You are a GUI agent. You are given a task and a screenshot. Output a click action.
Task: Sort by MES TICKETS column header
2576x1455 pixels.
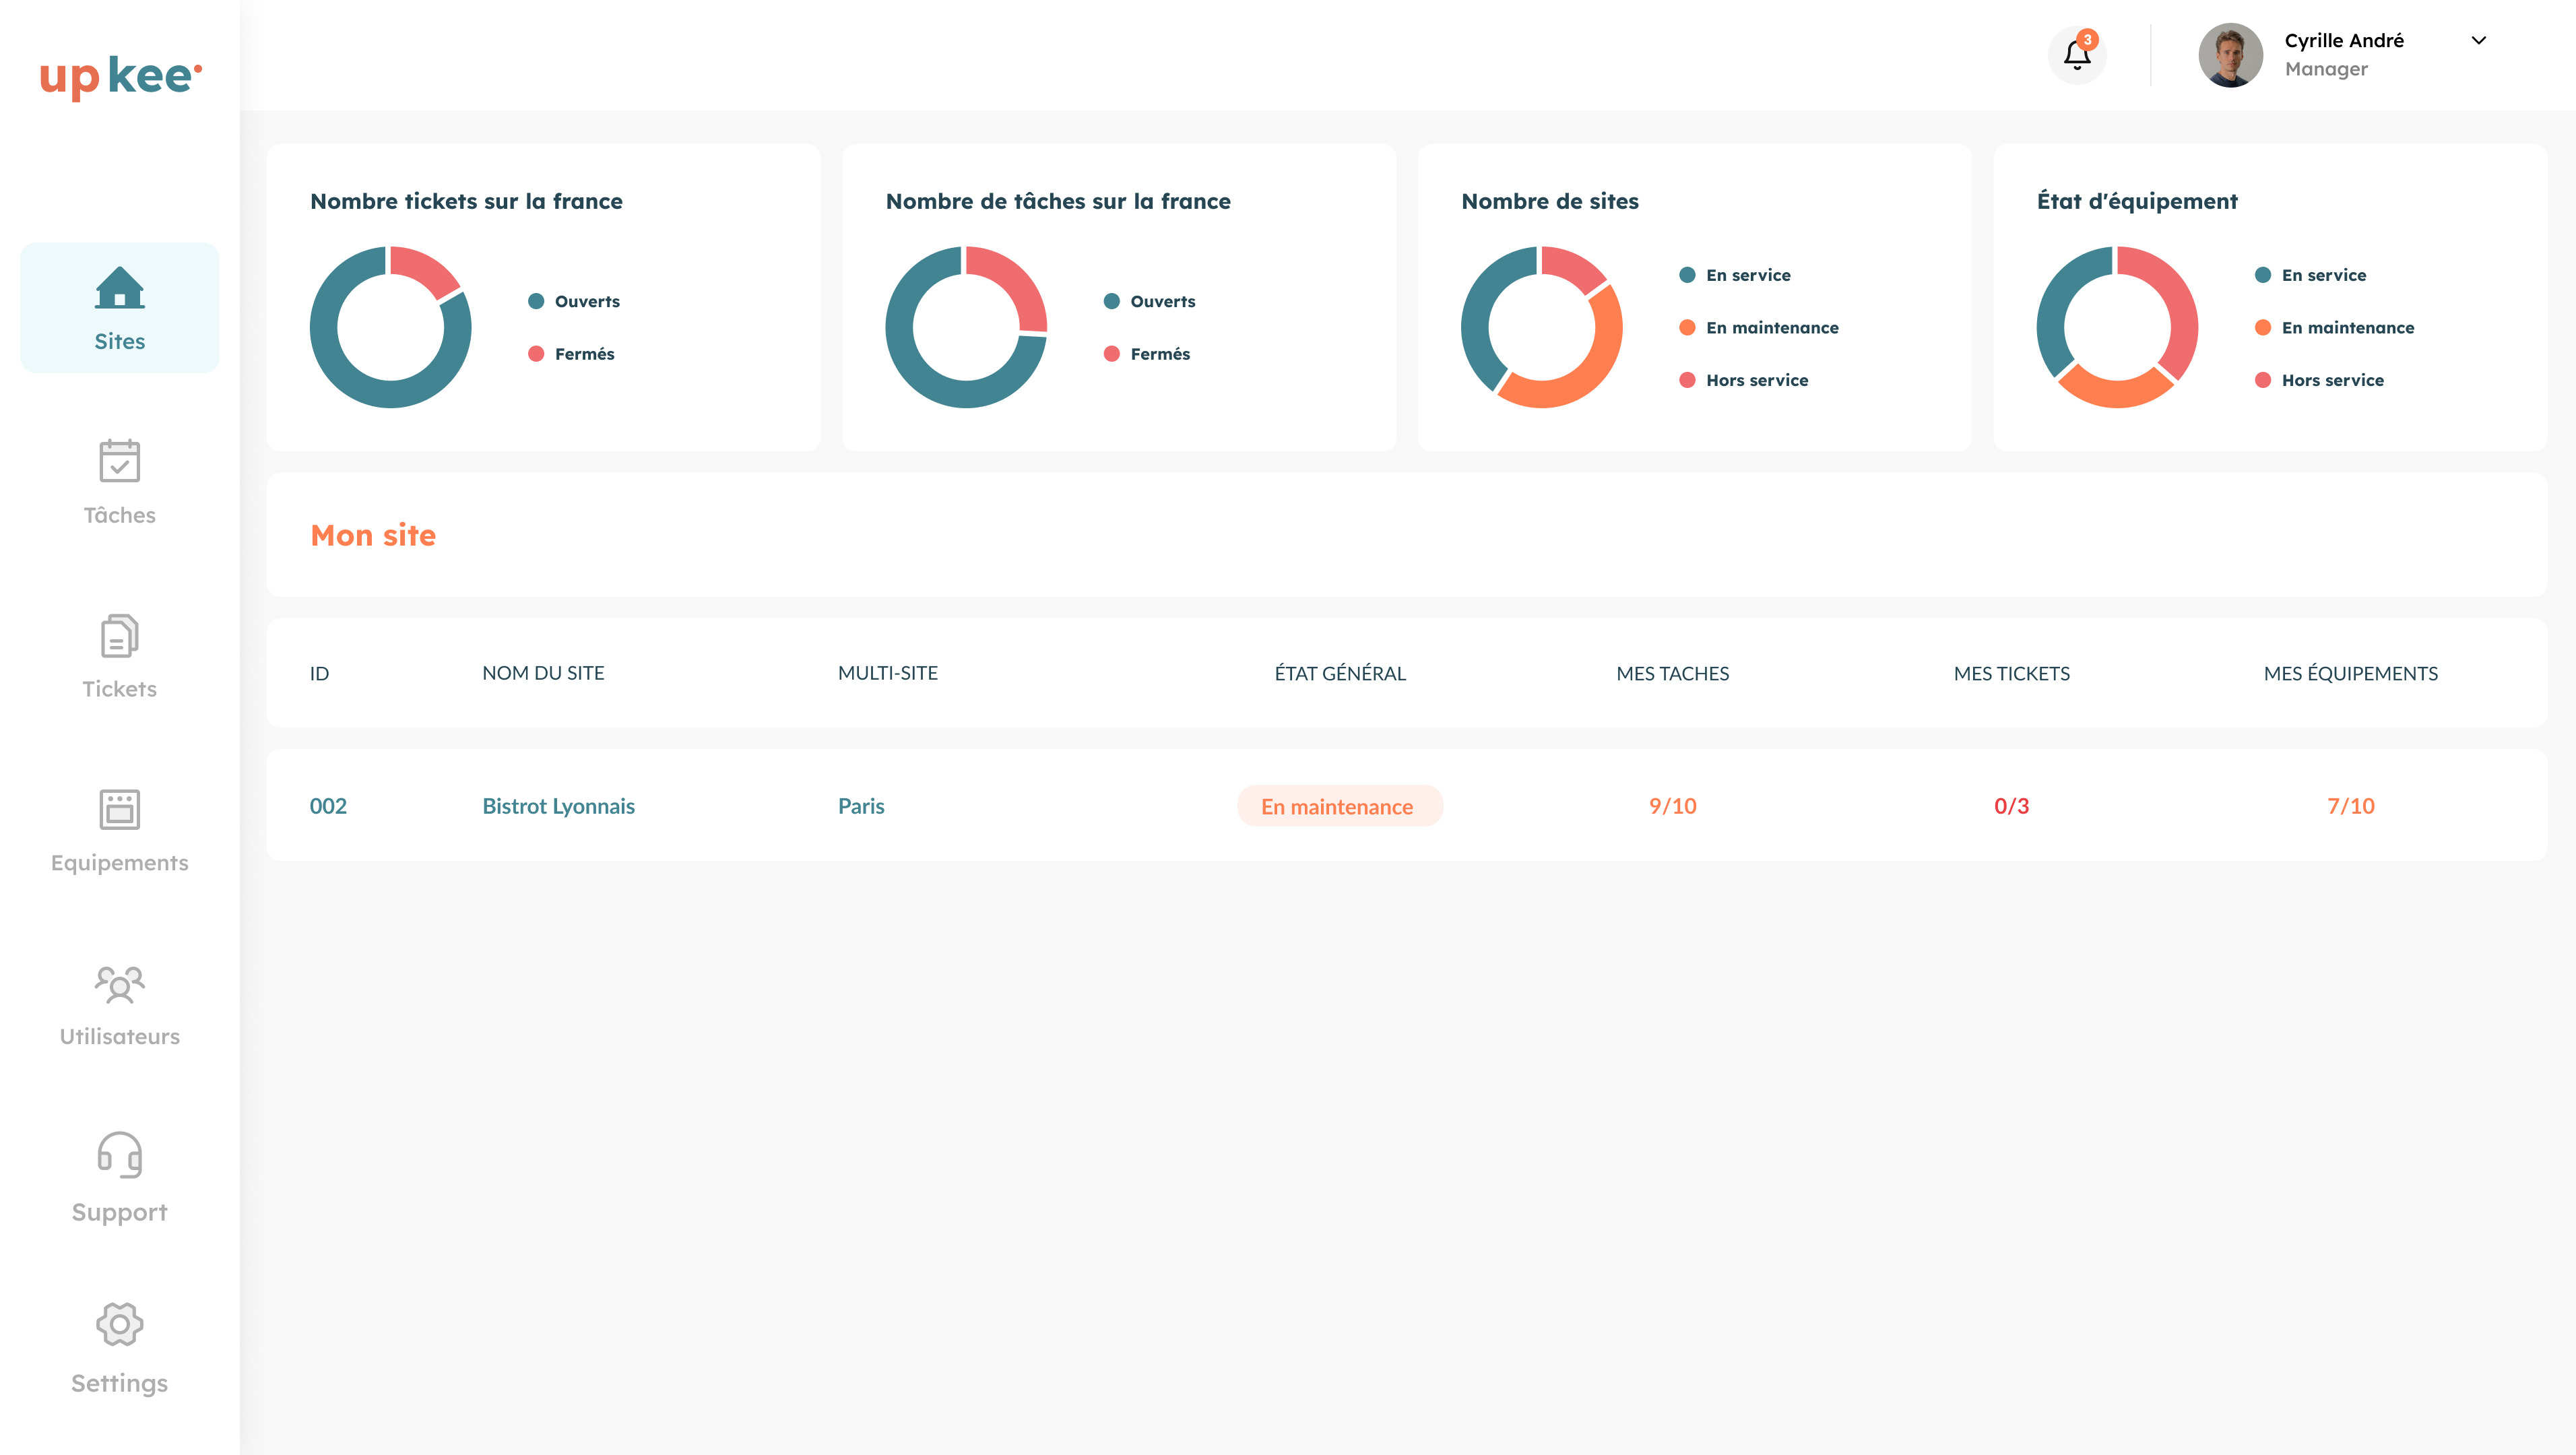(x=2011, y=673)
